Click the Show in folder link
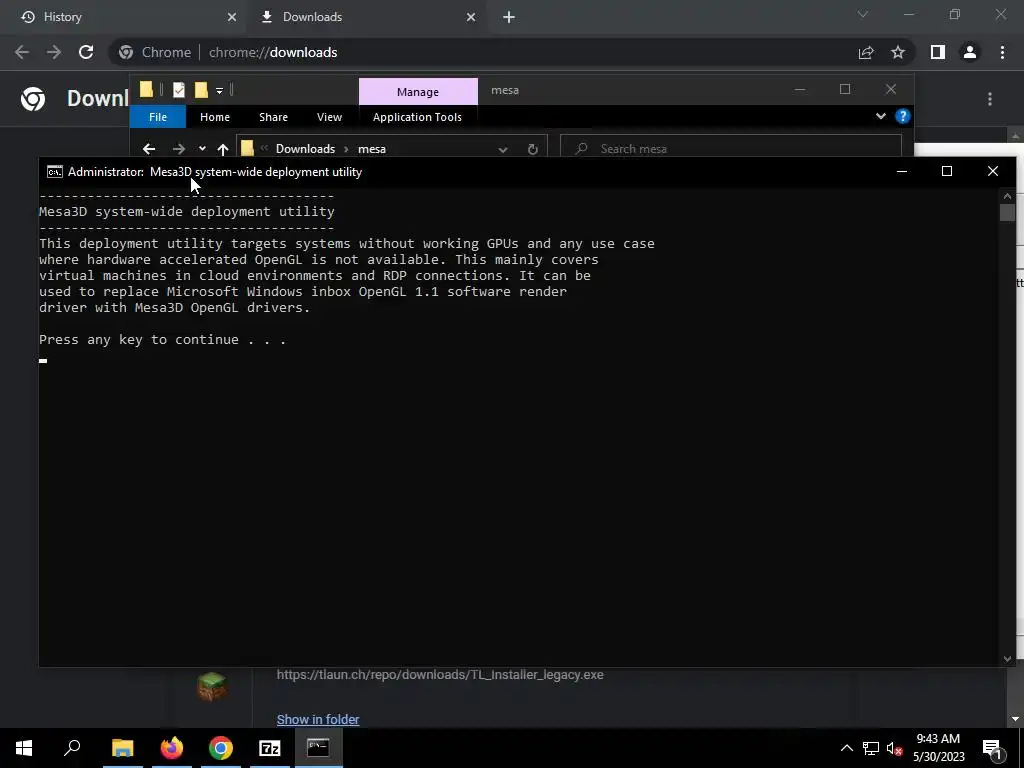1024x768 pixels. [x=317, y=719]
